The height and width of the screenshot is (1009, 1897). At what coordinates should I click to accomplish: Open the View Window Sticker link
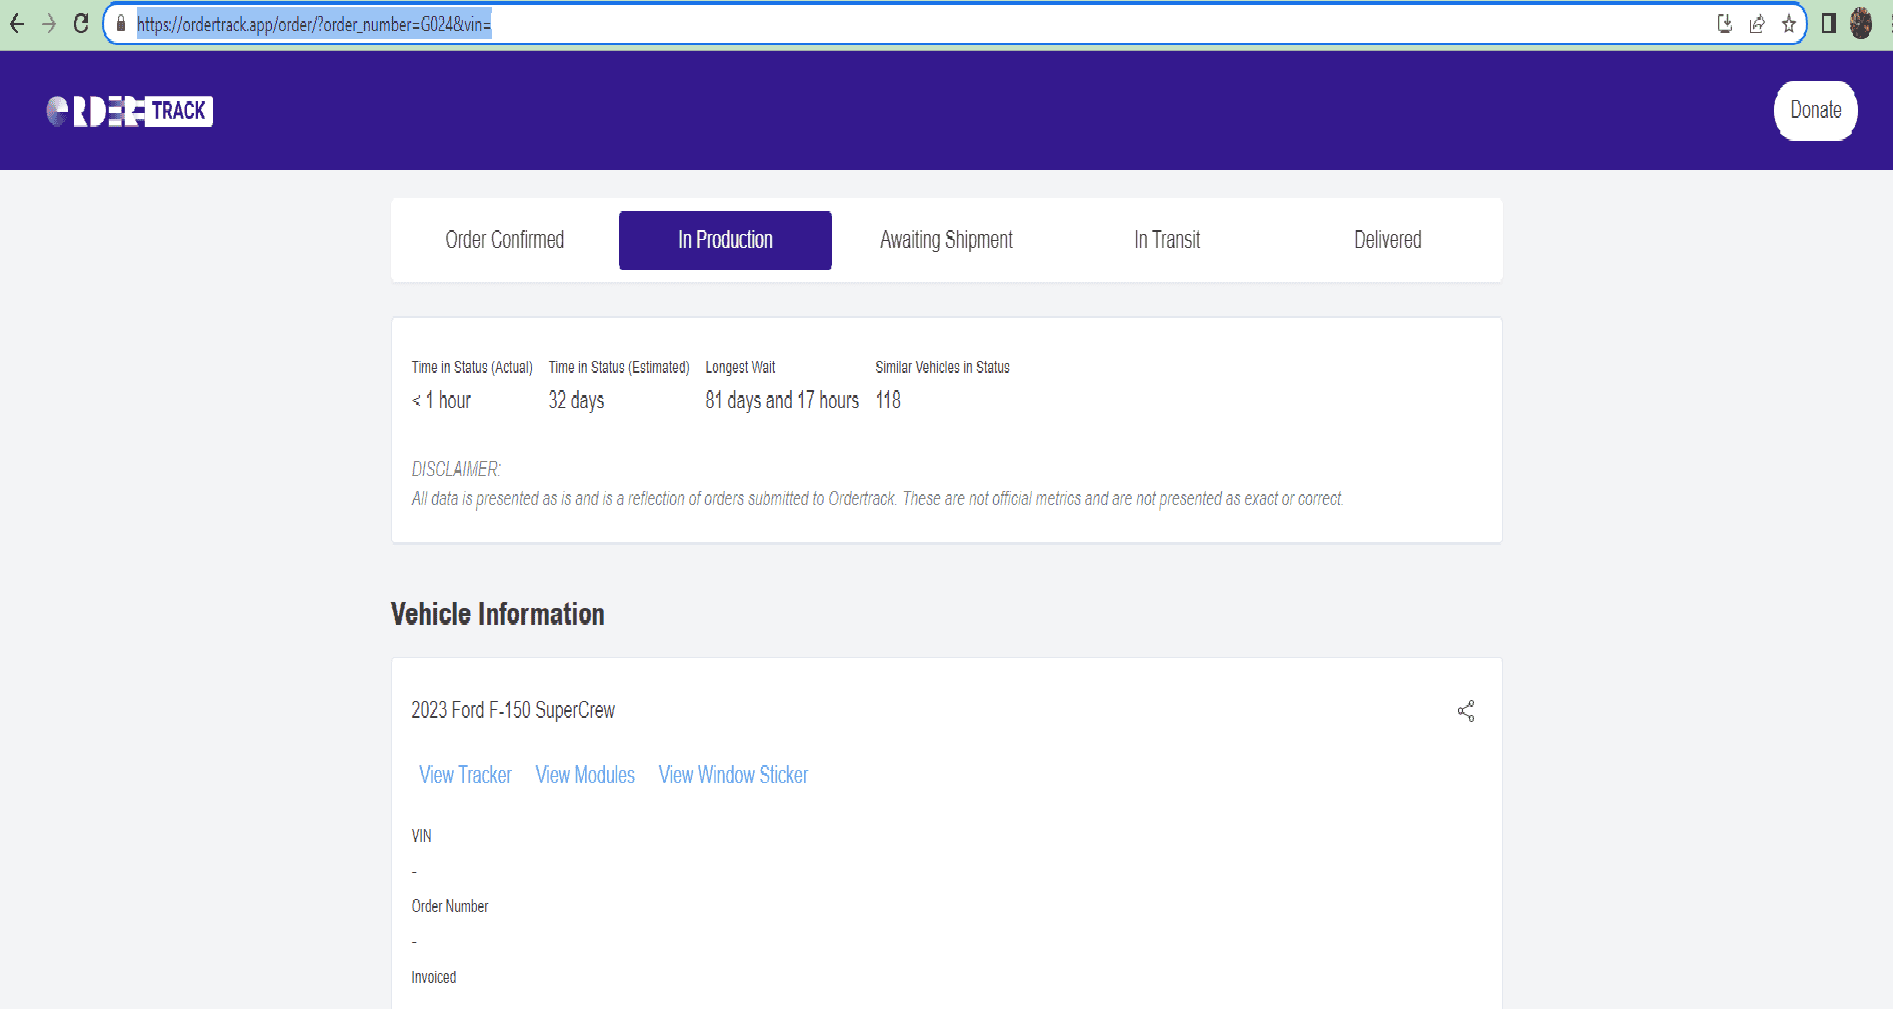pos(733,775)
